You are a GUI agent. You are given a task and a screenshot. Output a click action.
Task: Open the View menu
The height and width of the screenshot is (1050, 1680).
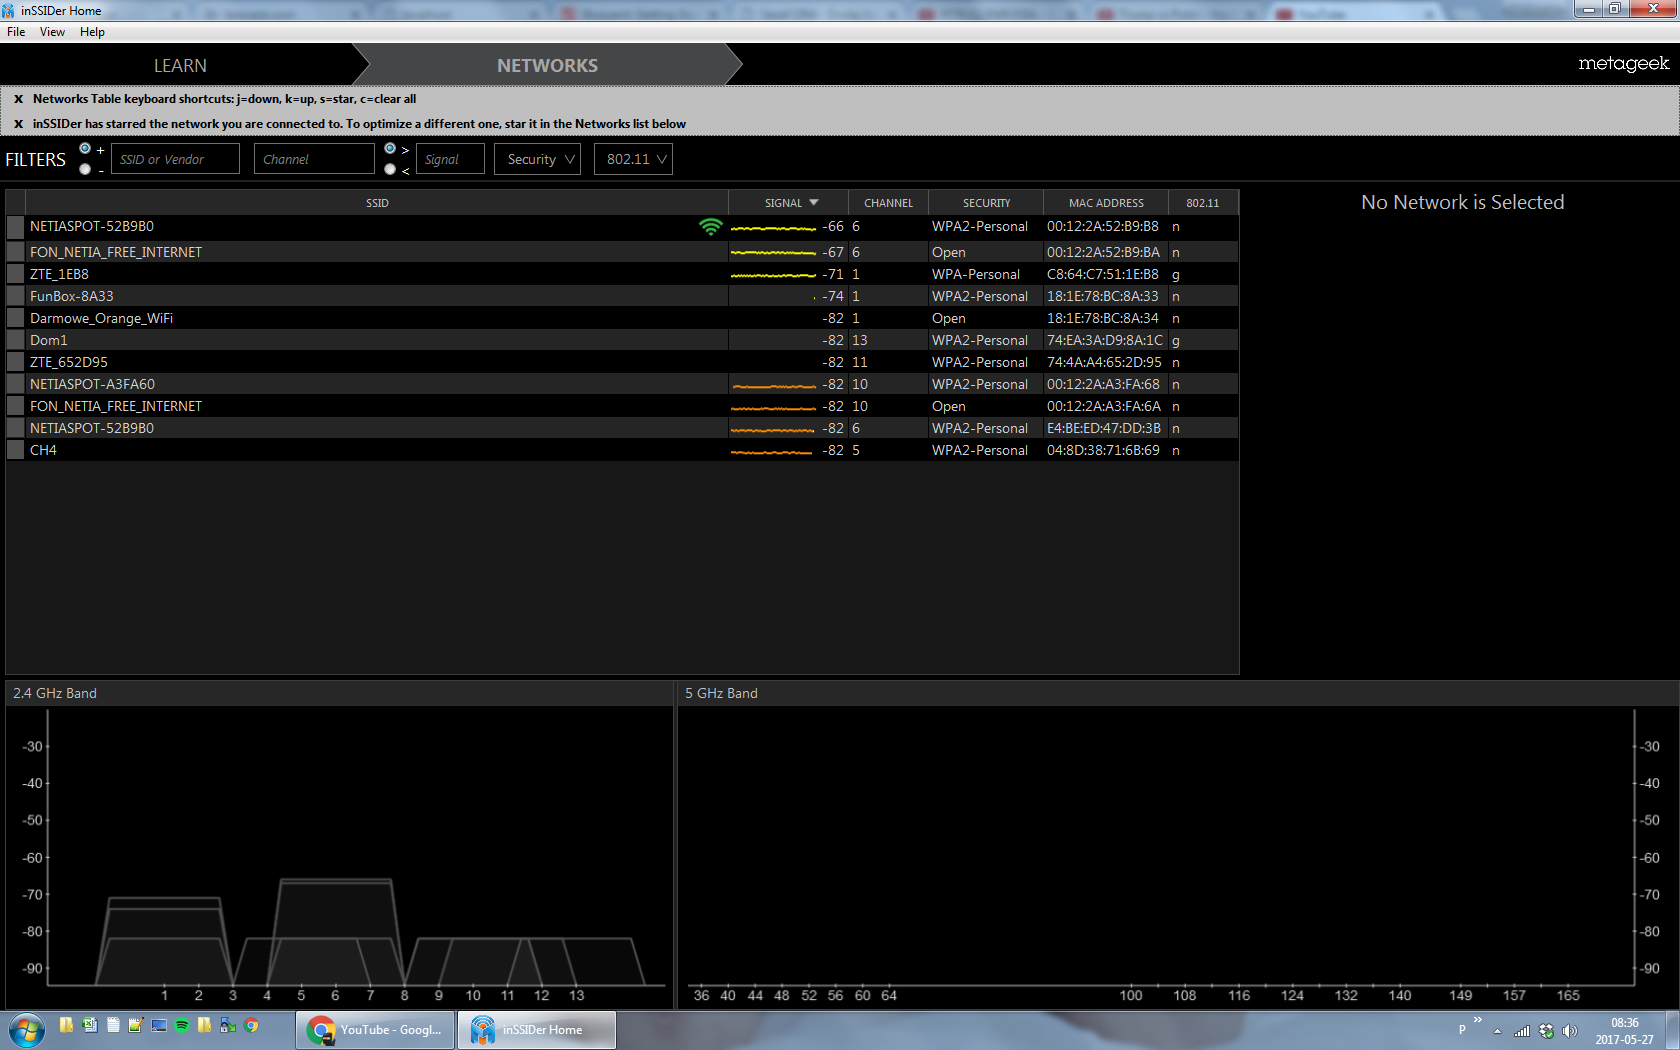pyautogui.click(x=52, y=32)
